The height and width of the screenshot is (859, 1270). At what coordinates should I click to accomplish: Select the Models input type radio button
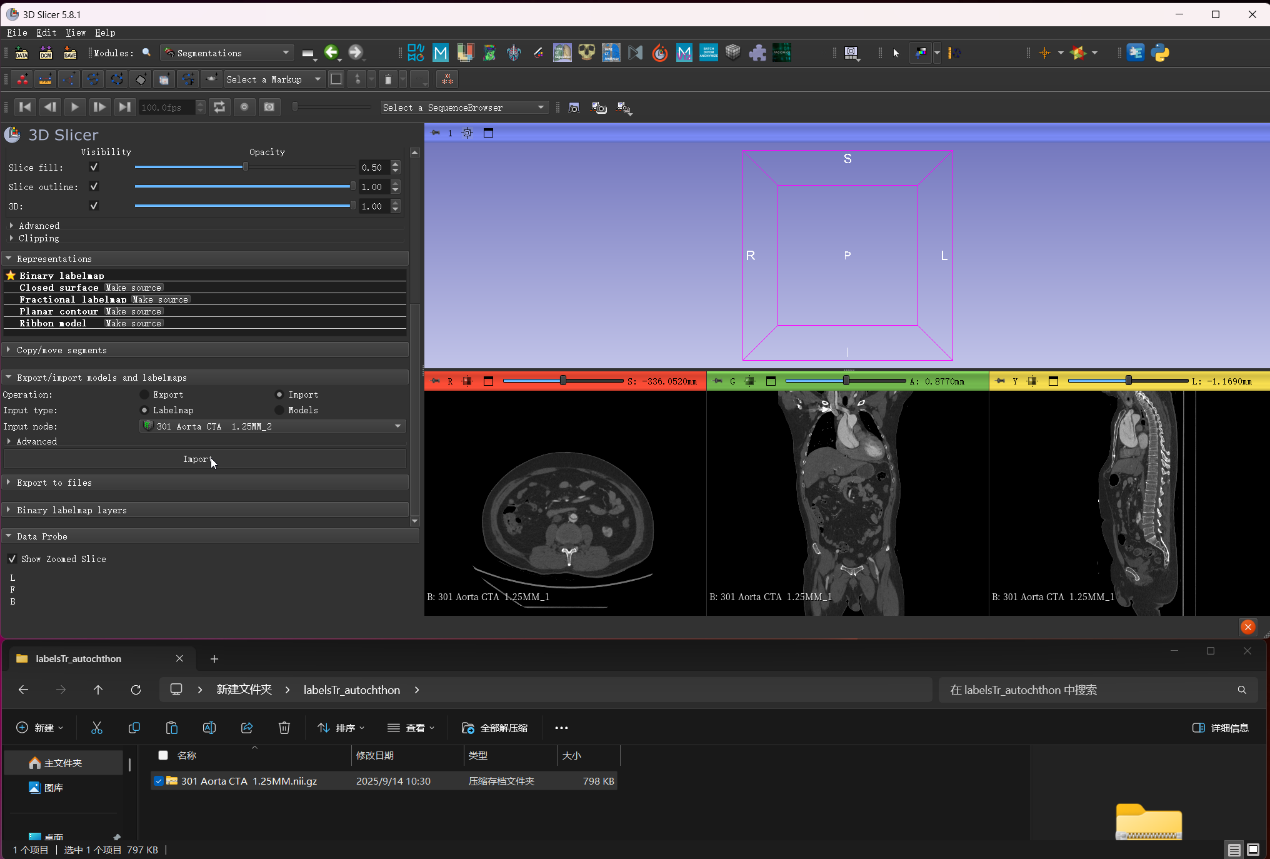pyautogui.click(x=280, y=410)
